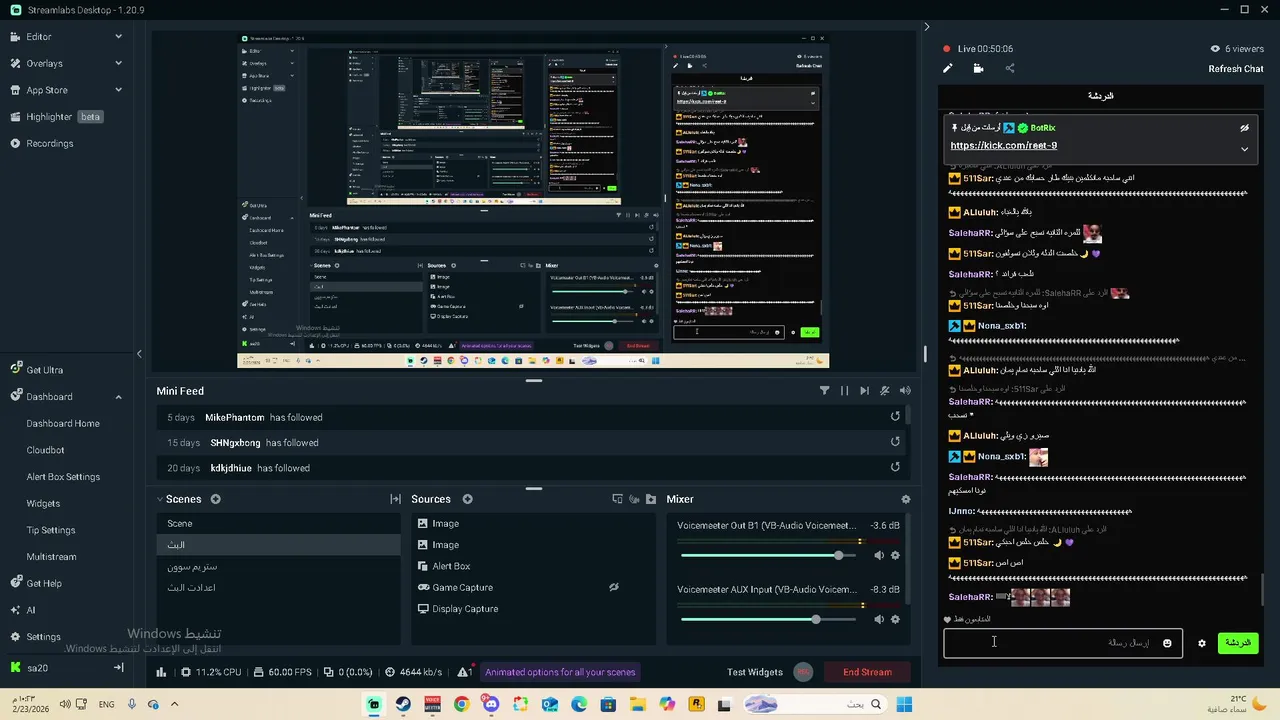Click Get Ultra in sidebar
Image resolution: width=1280 pixels, height=720 pixels.
[x=44, y=370]
